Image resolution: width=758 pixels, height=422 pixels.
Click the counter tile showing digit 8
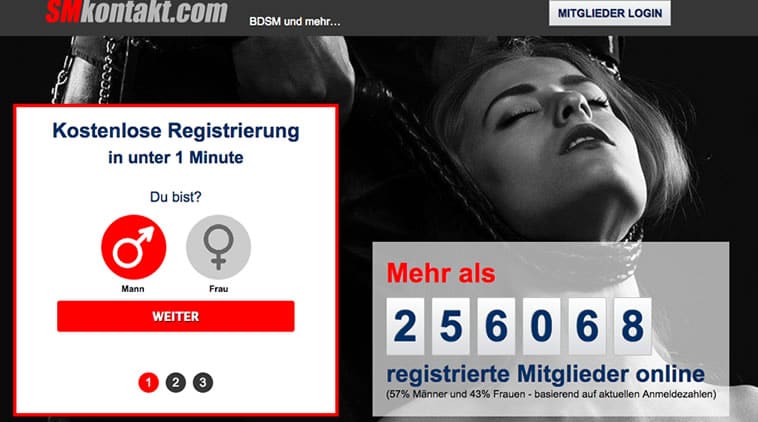[633, 326]
